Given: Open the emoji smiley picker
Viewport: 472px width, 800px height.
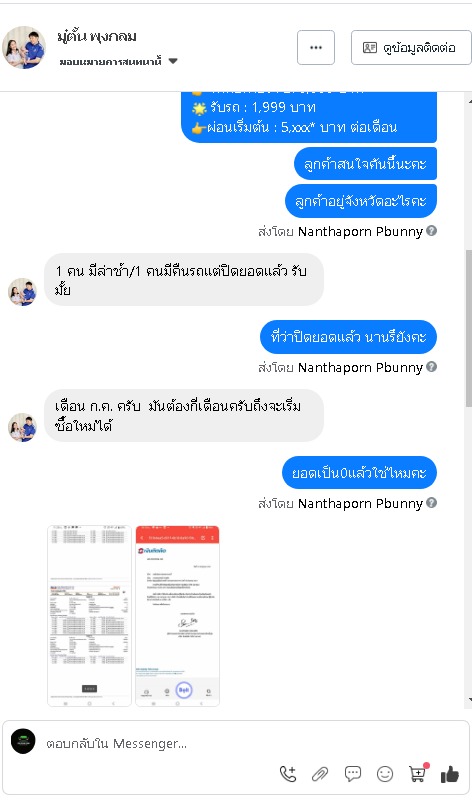Looking at the screenshot, I should click(385, 774).
